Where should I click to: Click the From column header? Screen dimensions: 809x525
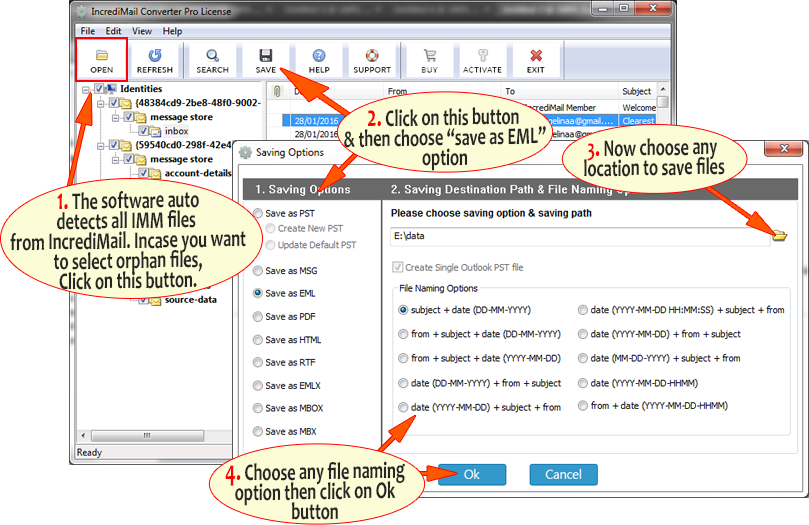397,91
